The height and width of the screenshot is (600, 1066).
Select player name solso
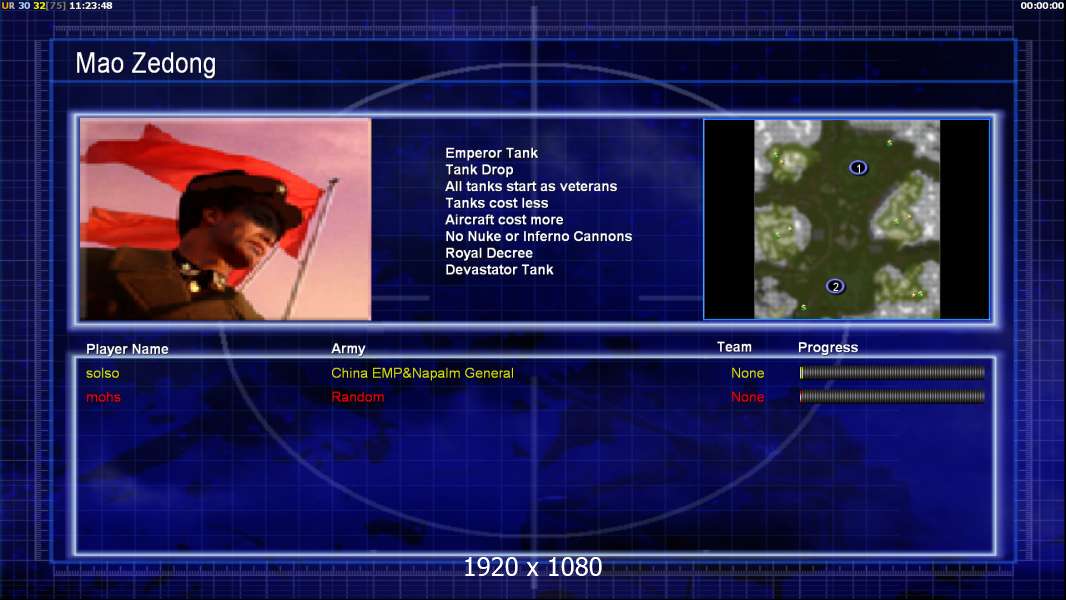[103, 373]
